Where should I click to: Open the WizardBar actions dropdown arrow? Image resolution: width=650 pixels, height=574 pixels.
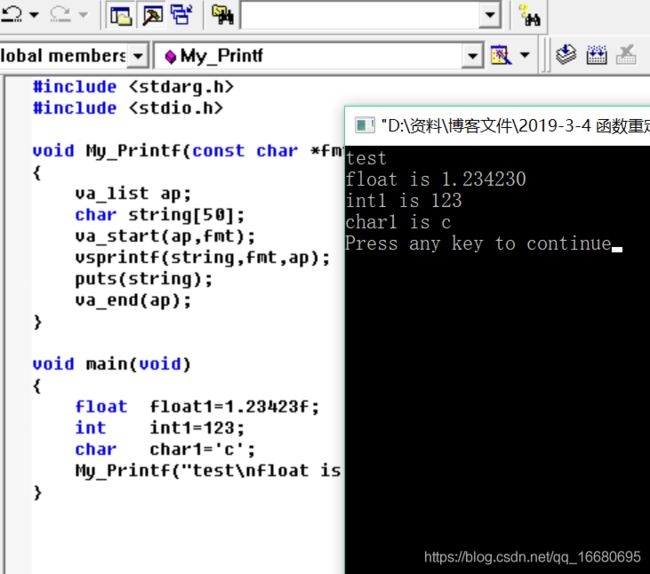tap(525, 55)
